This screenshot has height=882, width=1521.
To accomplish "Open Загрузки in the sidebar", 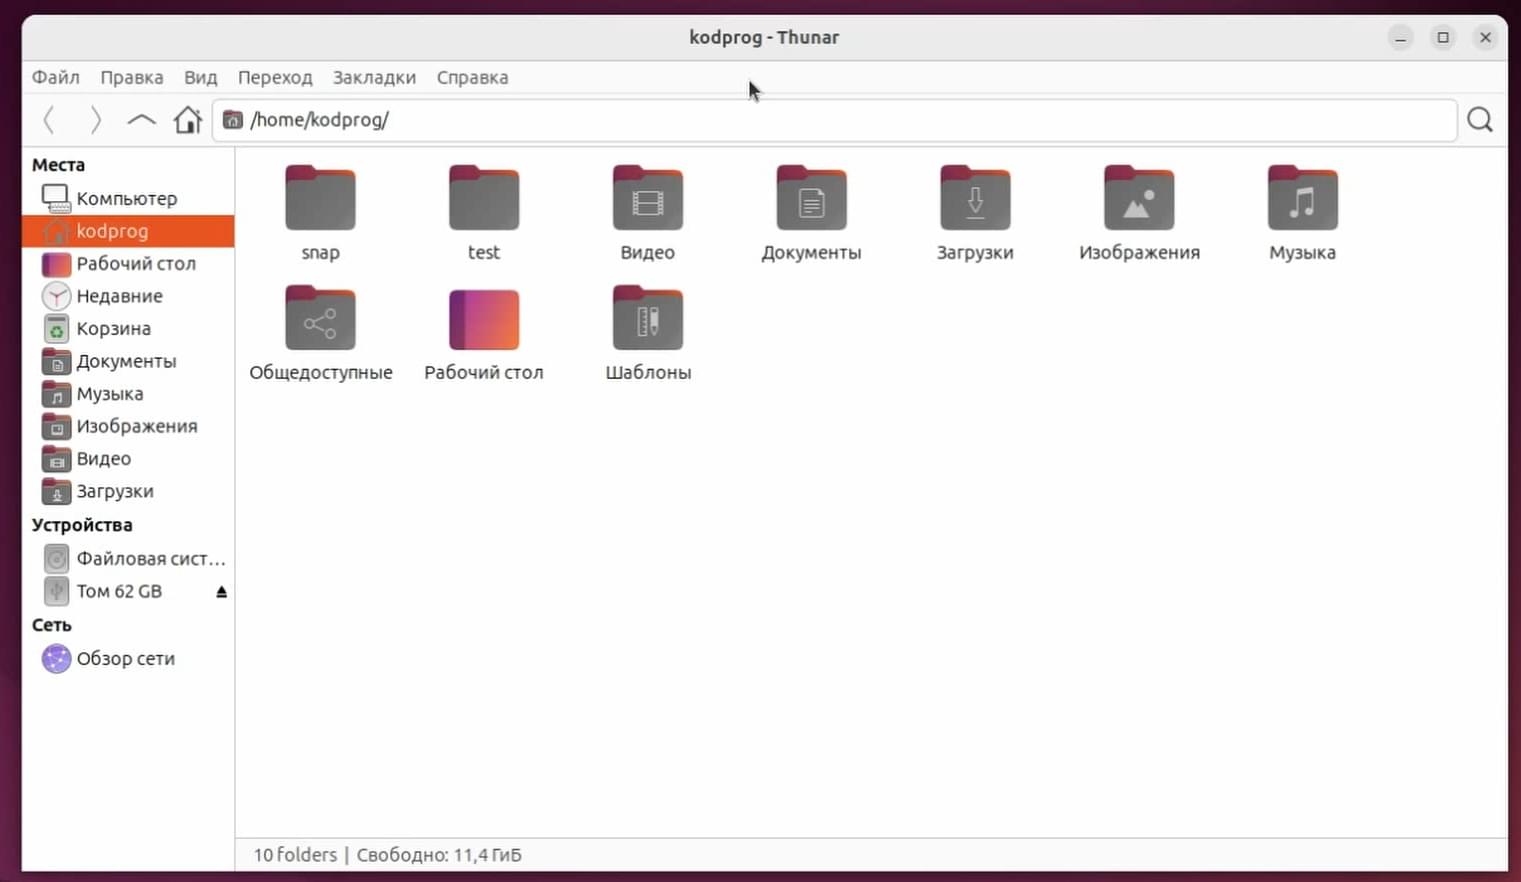I will (128, 491).
